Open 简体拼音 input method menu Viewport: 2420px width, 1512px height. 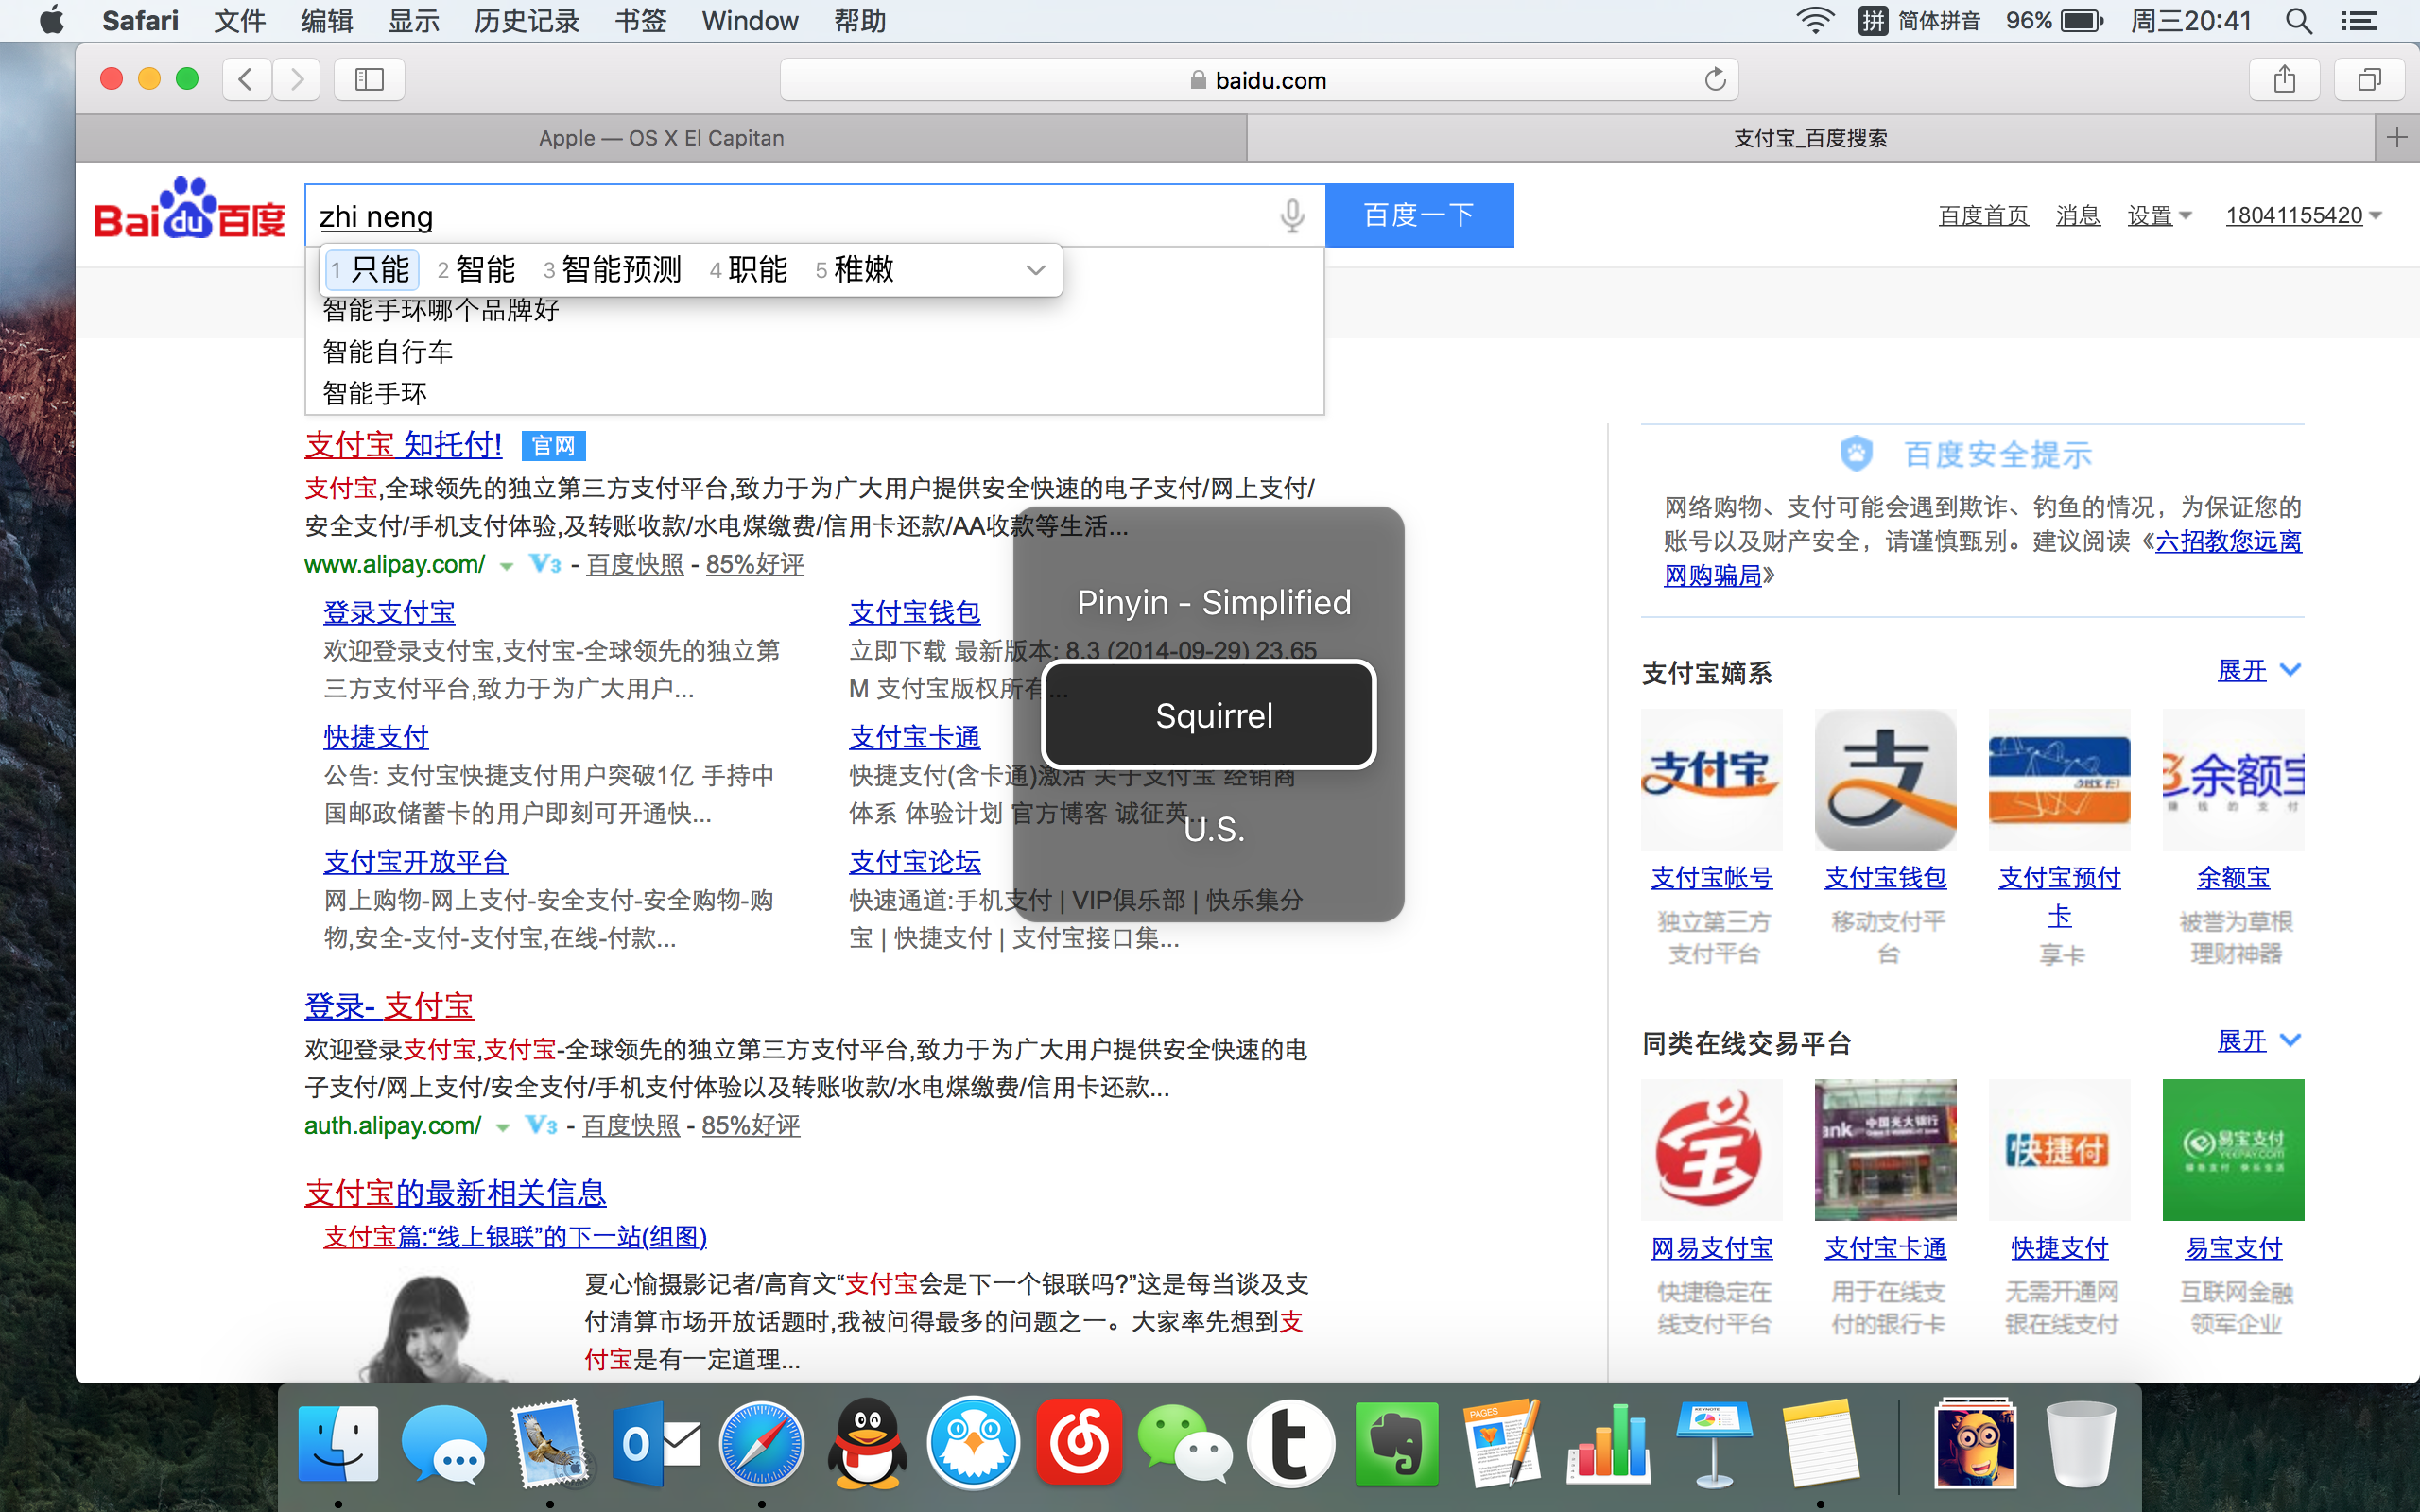pos(1920,21)
